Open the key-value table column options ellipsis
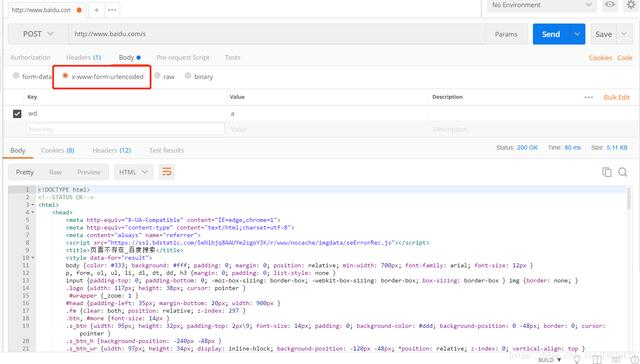The height and width of the screenshot is (364, 640). 588,97
